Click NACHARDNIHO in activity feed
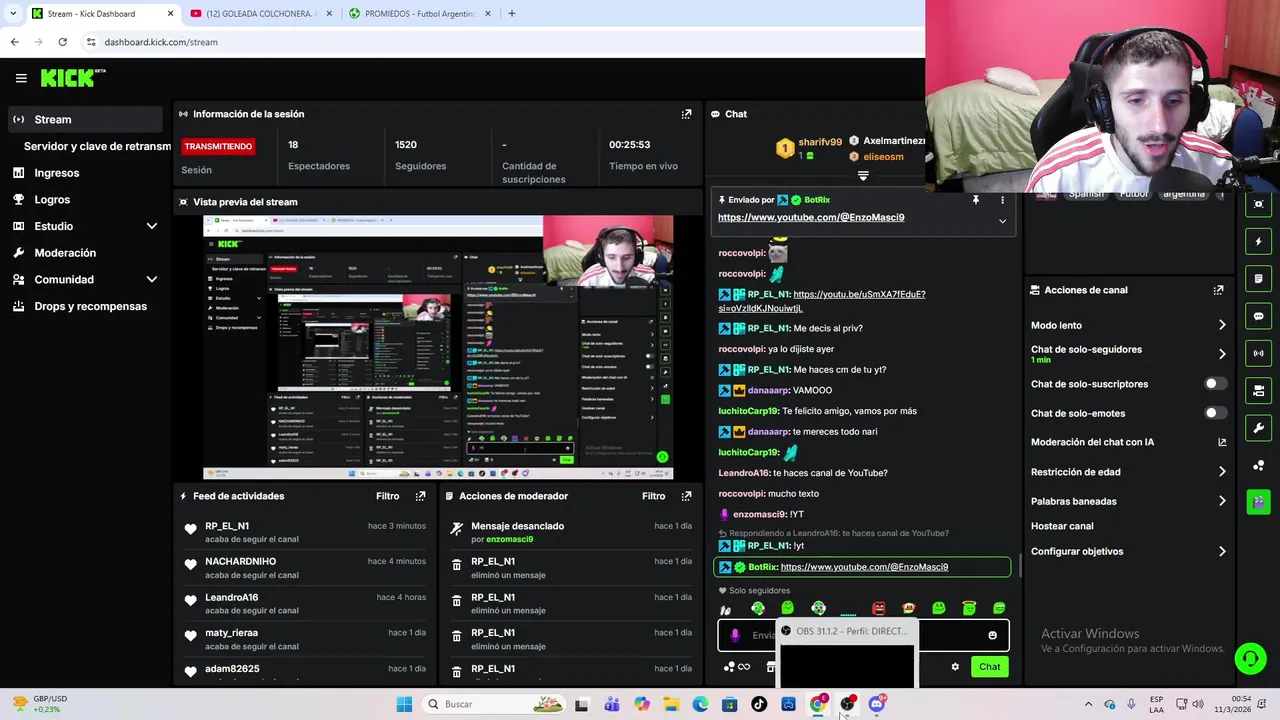Image resolution: width=1280 pixels, height=720 pixels. pos(240,562)
